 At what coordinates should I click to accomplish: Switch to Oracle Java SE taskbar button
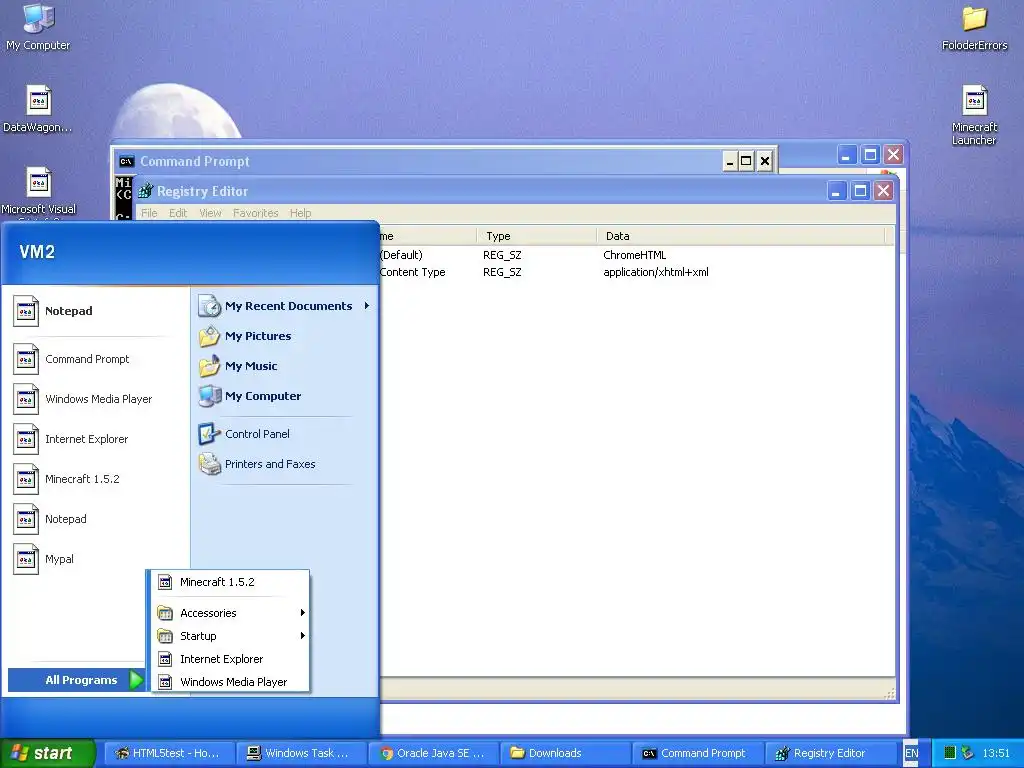pos(433,754)
